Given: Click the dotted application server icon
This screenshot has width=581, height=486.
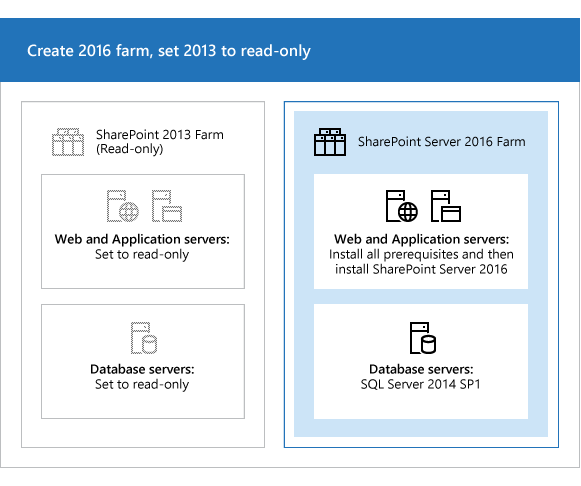Looking at the screenshot, I should (x=167, y=206).
